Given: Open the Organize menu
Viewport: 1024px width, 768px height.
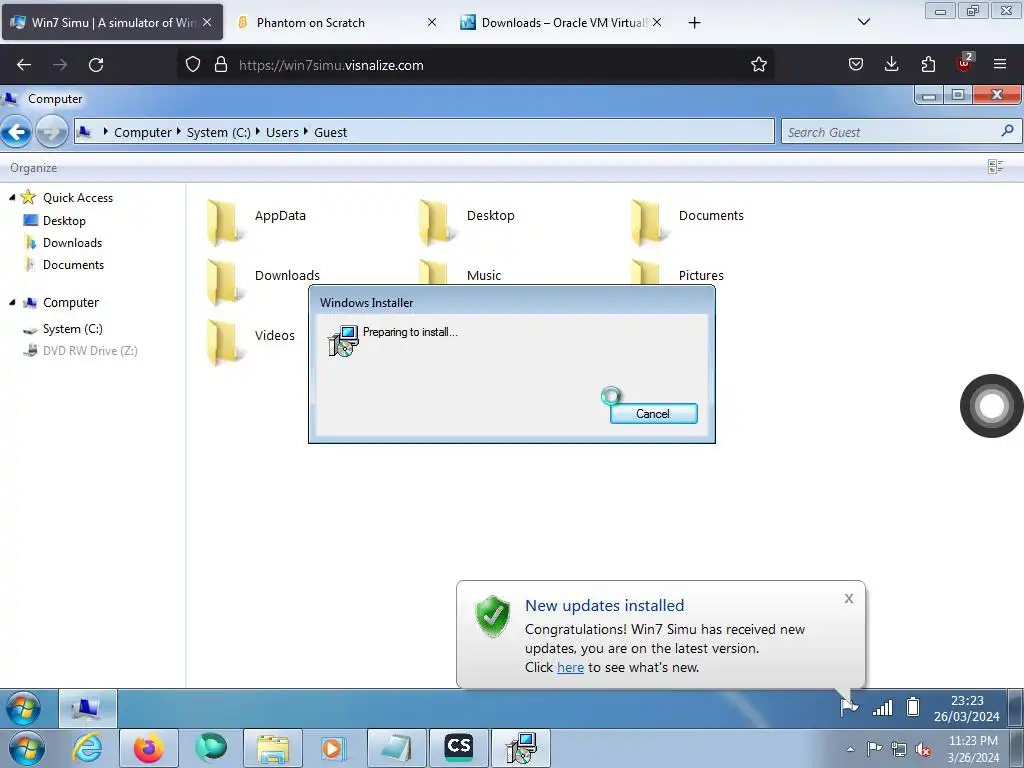Looking at the screenshot, I should point(33,168).
